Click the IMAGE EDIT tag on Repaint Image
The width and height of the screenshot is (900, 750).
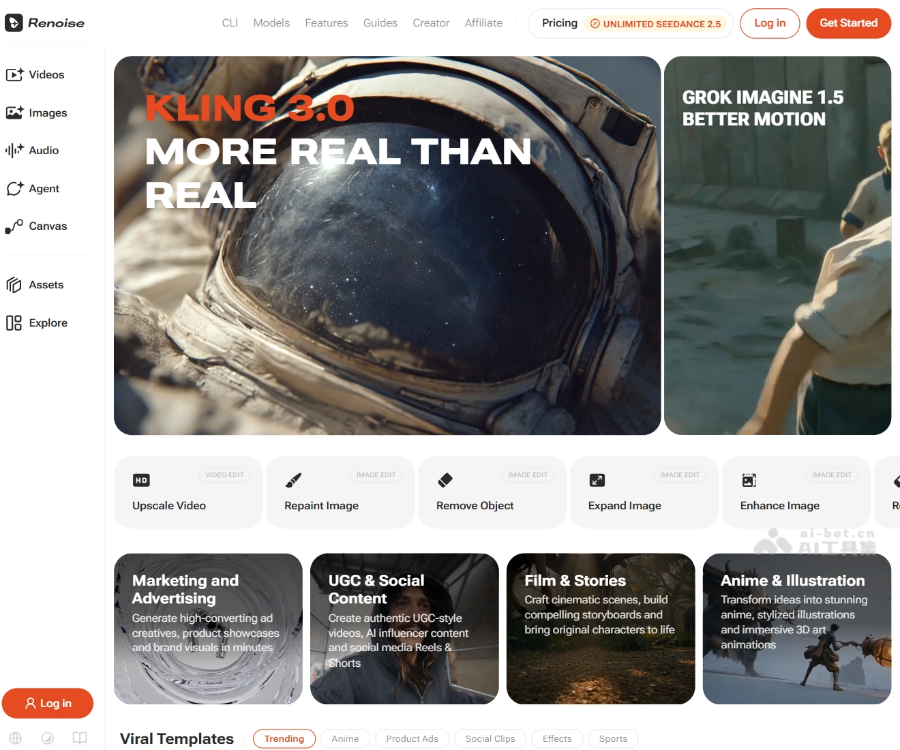click(x=376, y=475)
